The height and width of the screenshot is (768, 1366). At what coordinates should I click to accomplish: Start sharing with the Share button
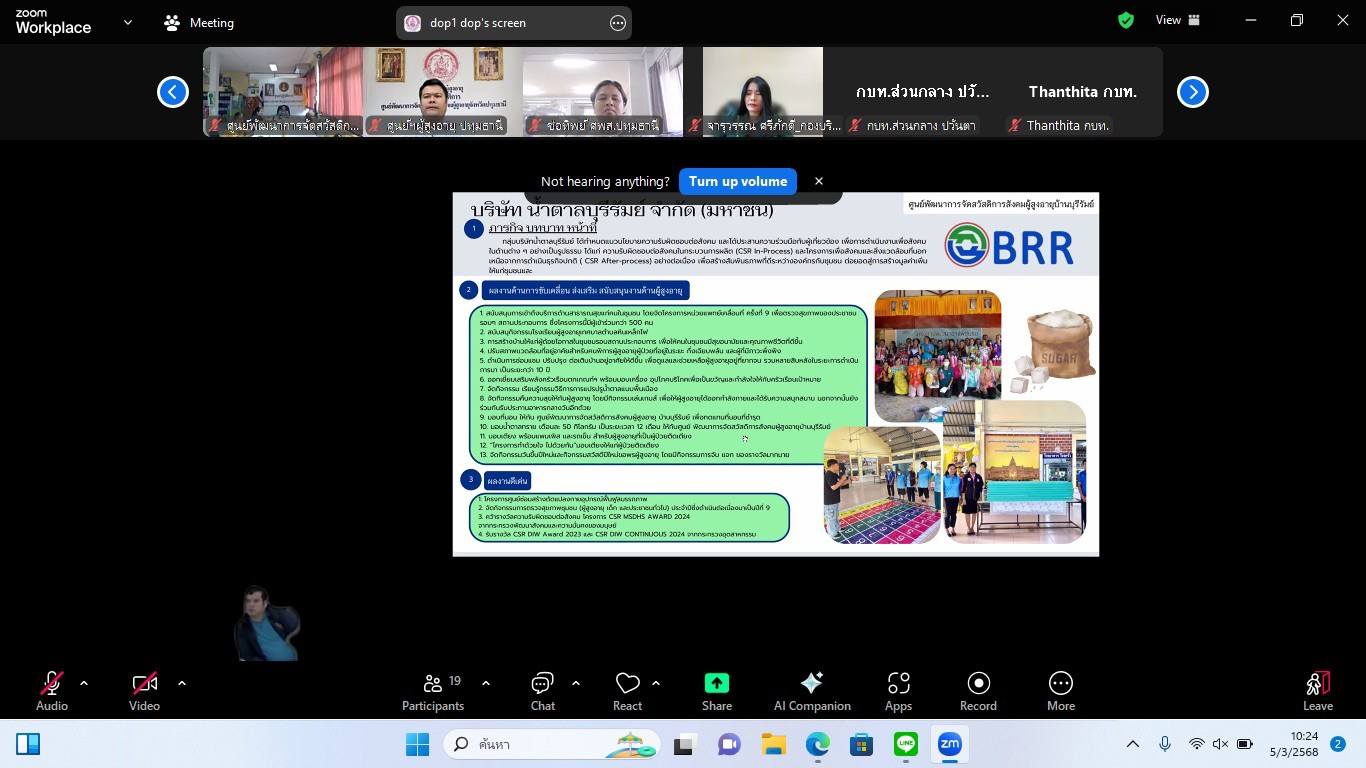point(716,691)
